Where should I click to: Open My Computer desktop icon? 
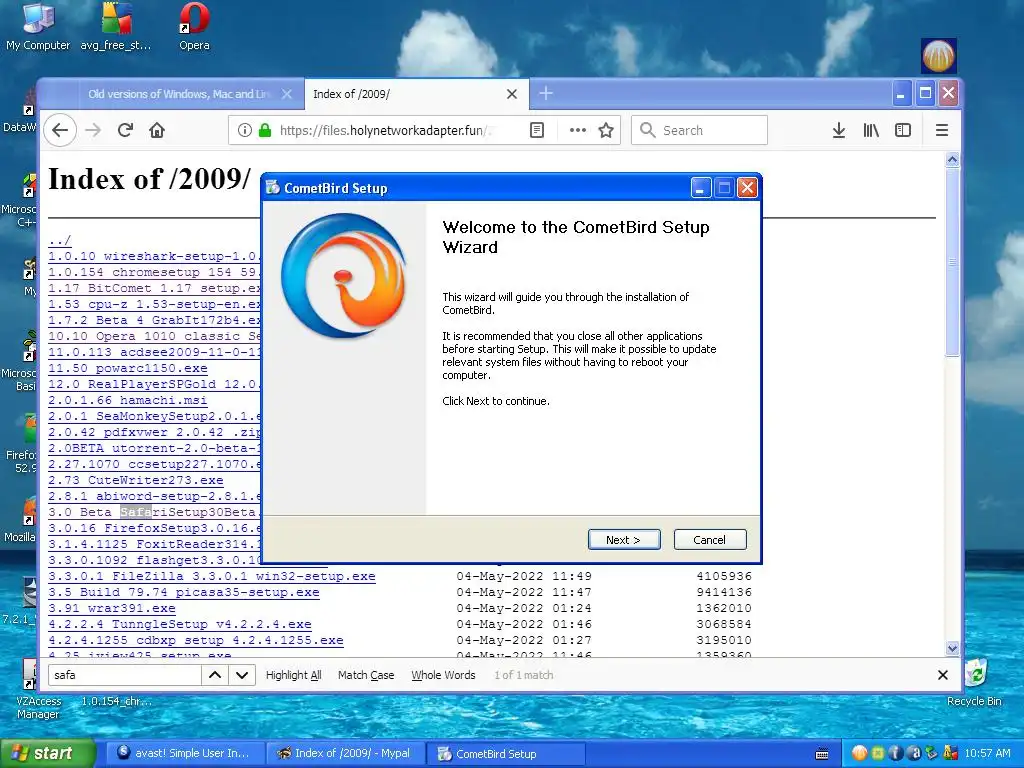38,27
